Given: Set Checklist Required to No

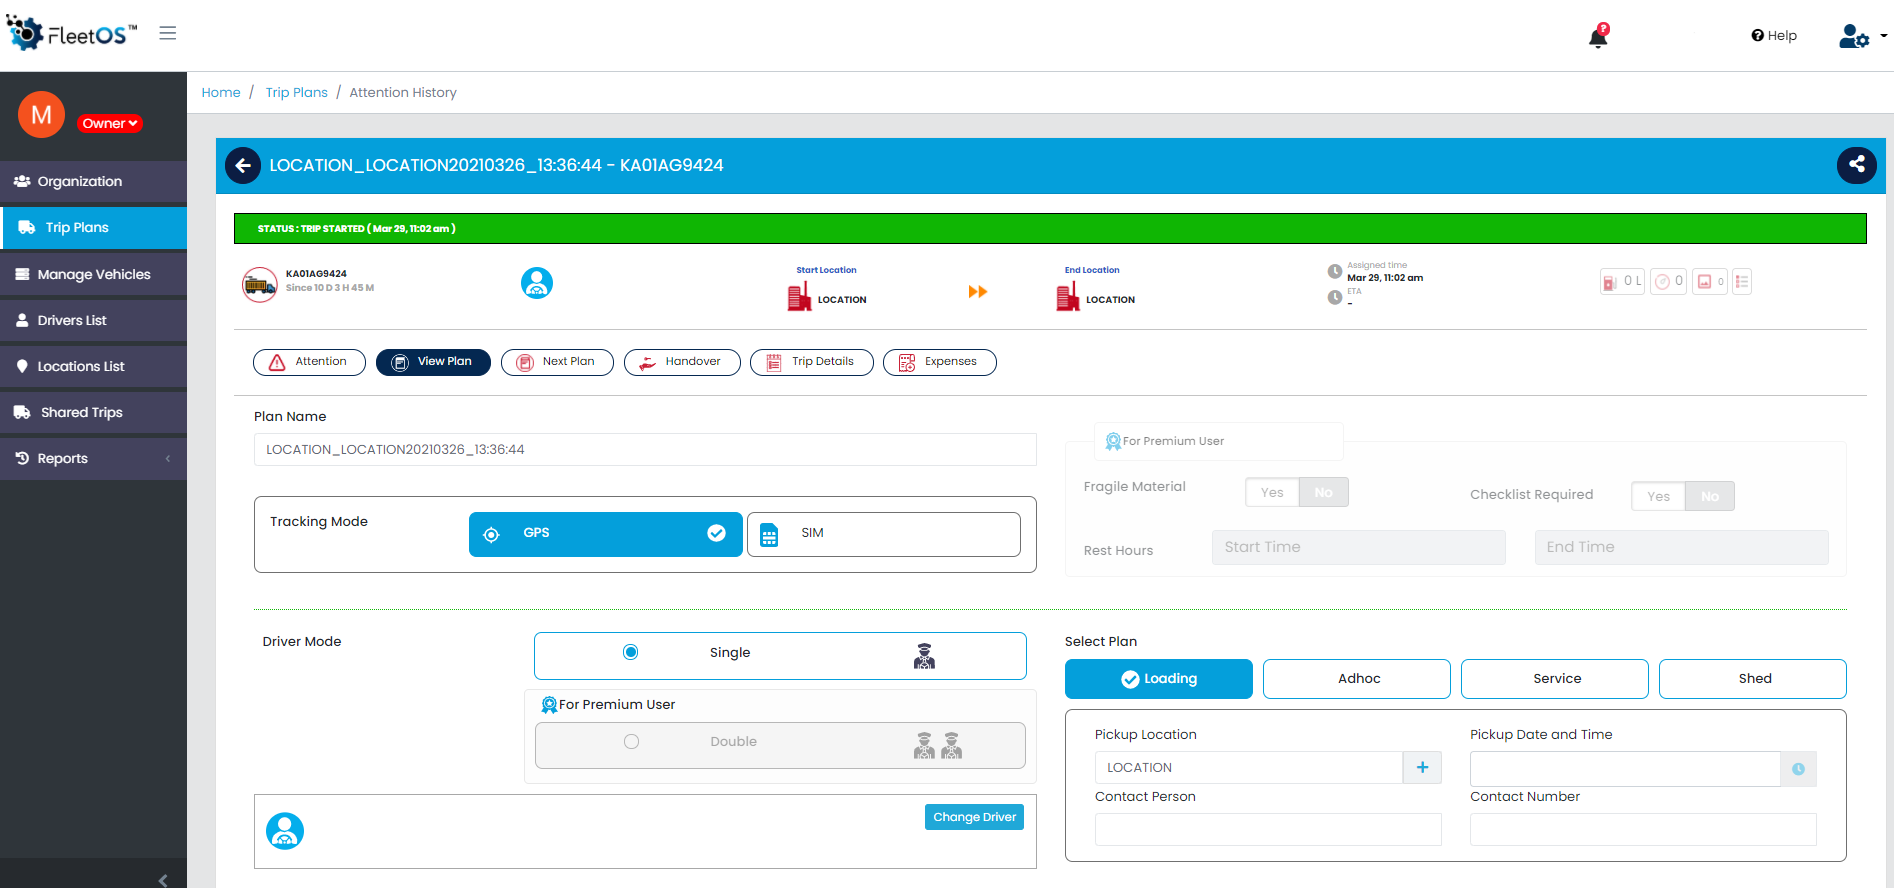Looking at the screenshot, I should [x=1710, y=496].
